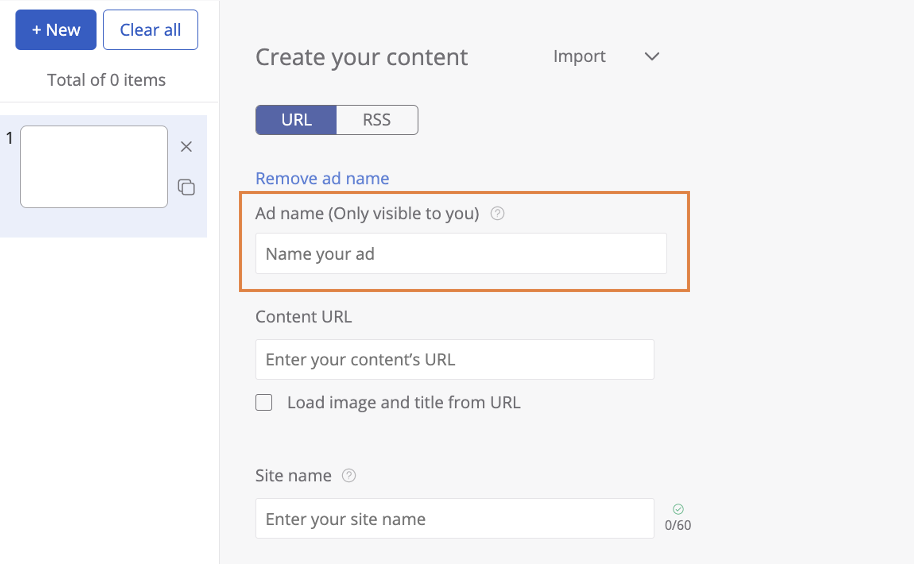Open the Site name help icon
This screenshot has height=564, width=914.
(349, 476)
